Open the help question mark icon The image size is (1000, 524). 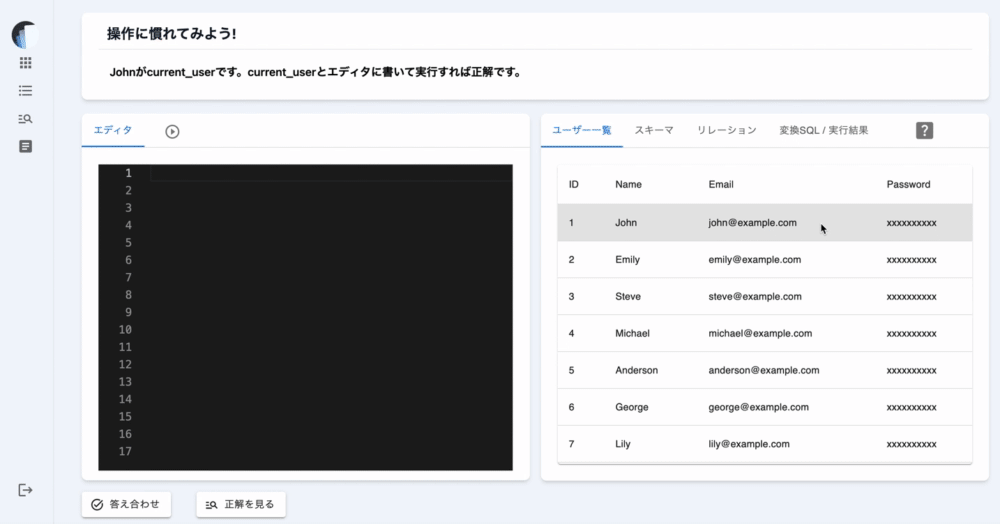[924, 131]
